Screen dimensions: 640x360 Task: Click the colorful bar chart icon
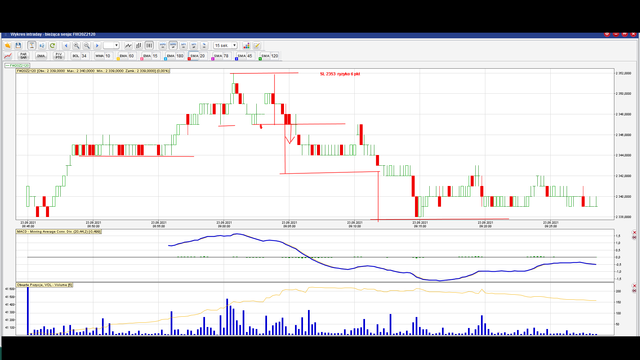[x=247, y=46]
